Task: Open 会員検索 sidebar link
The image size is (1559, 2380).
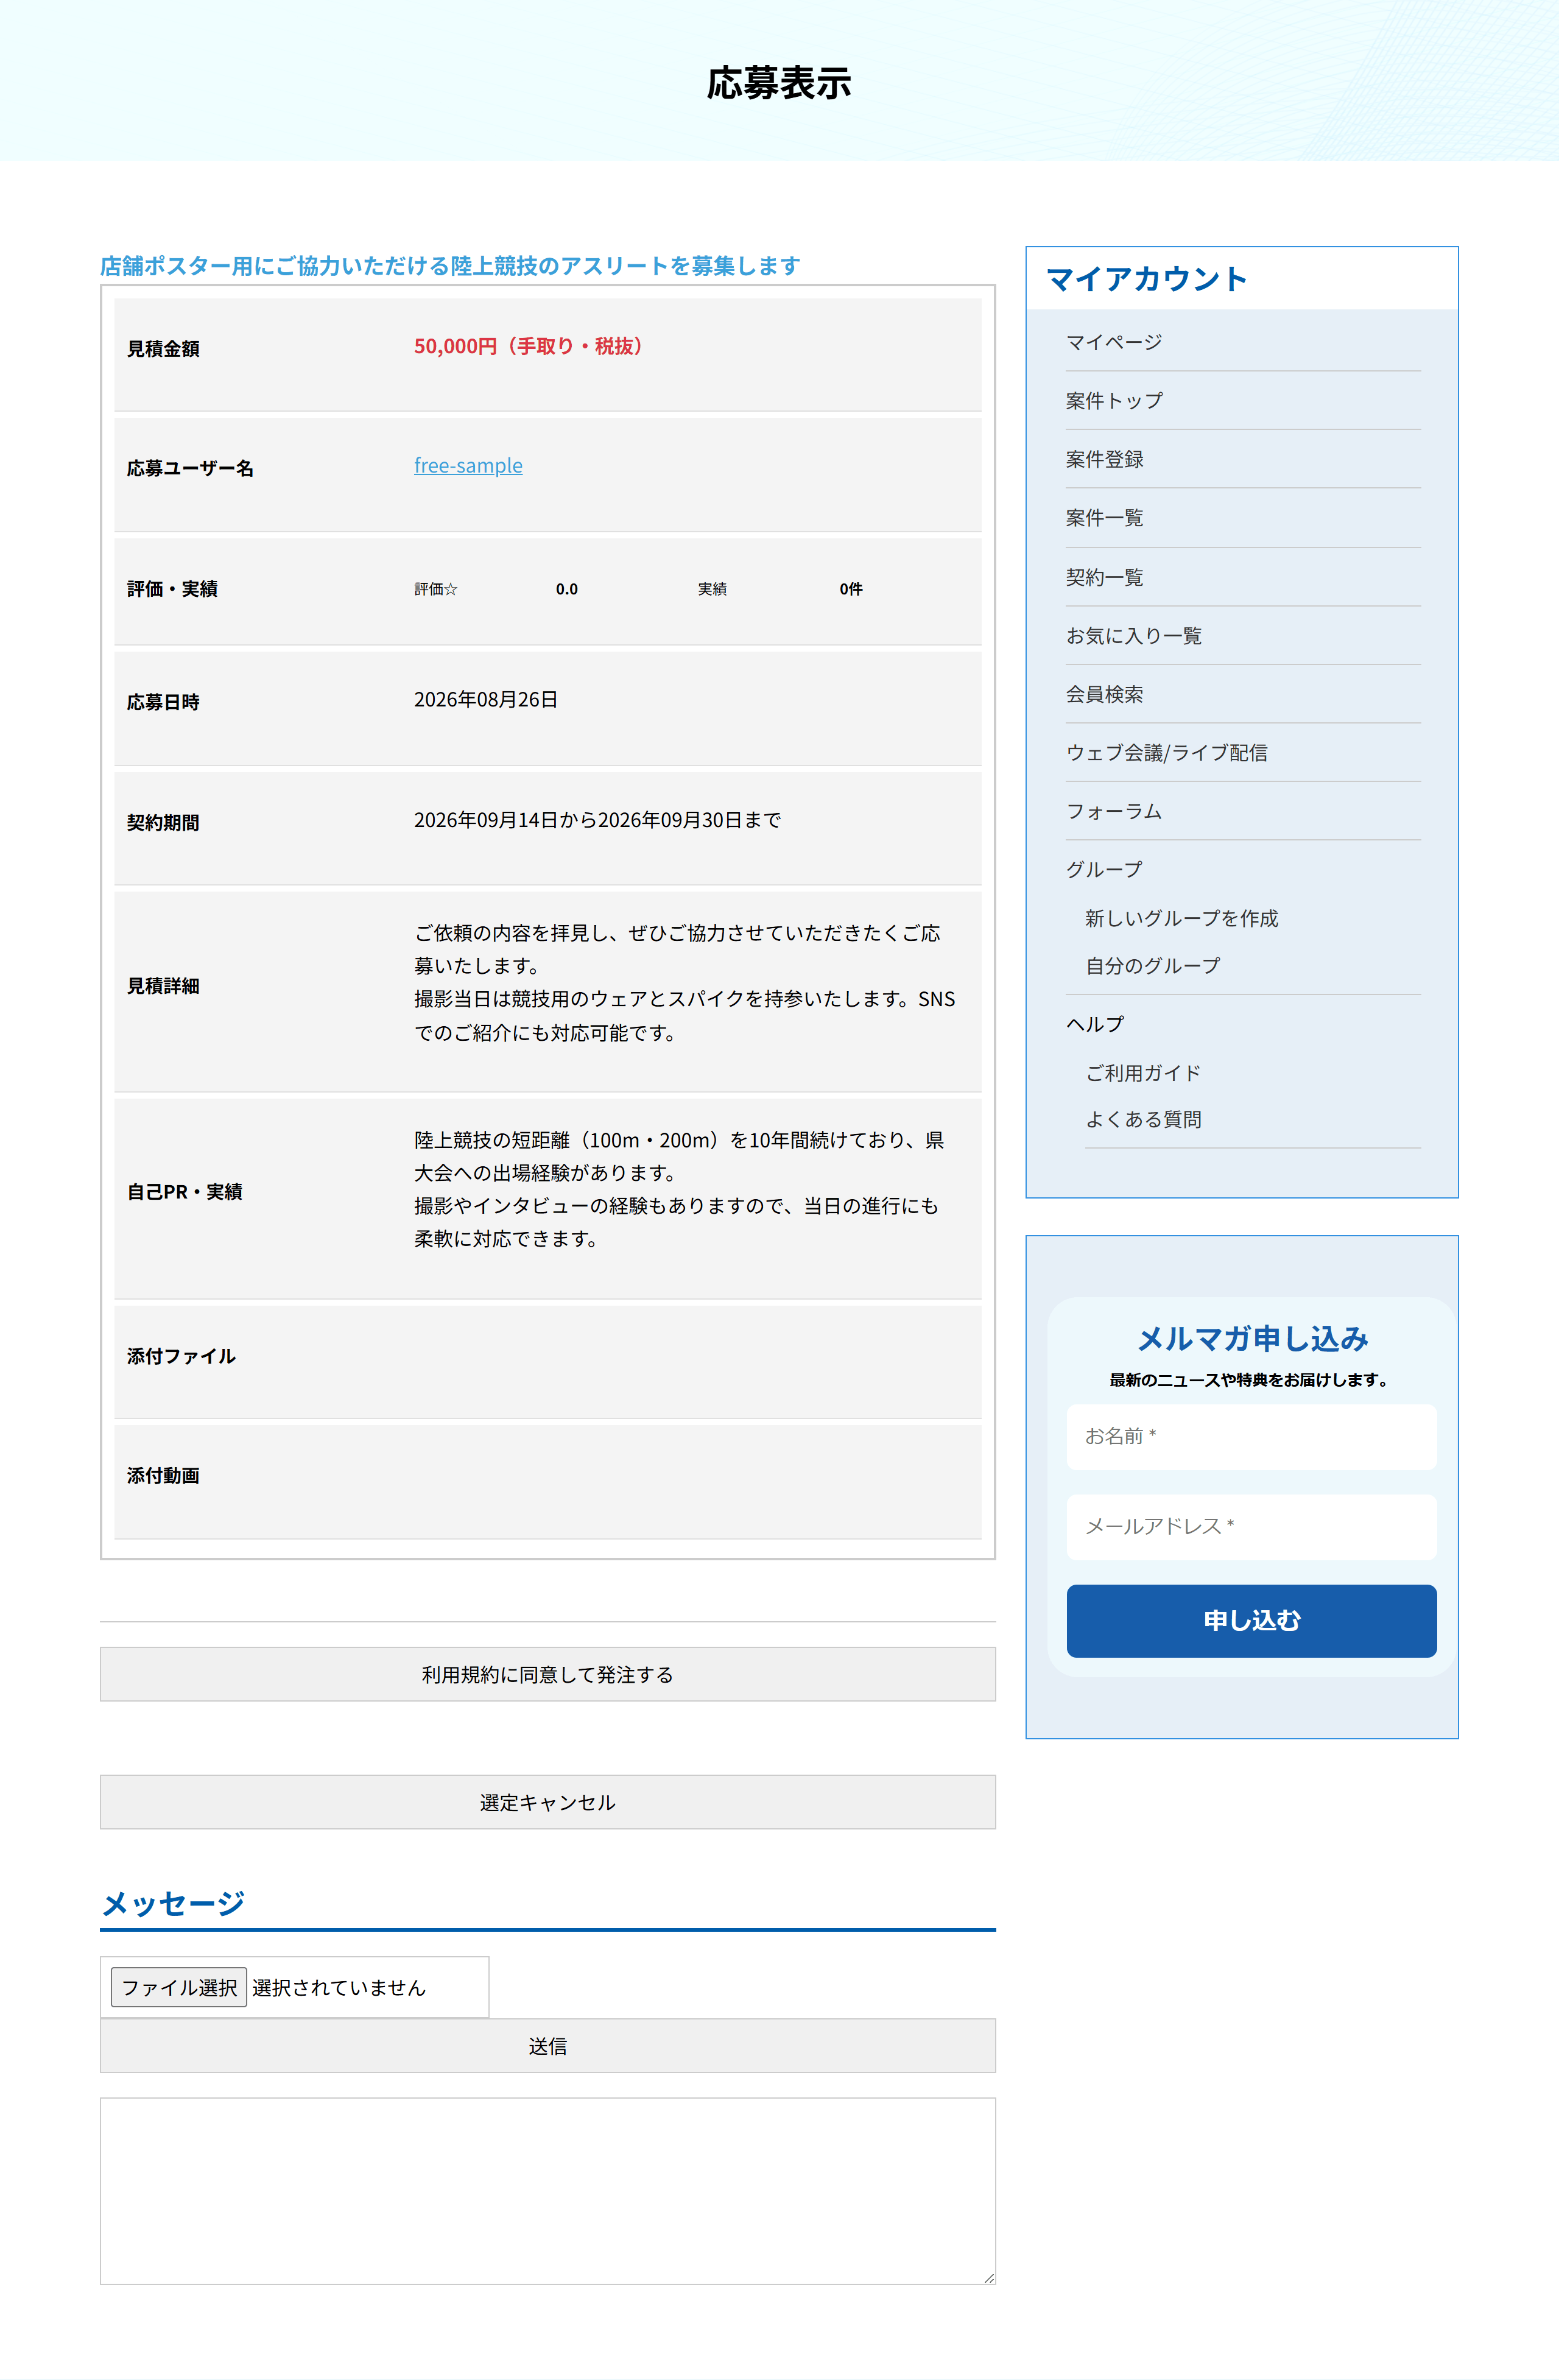Action: click(x=1105, y=694)
